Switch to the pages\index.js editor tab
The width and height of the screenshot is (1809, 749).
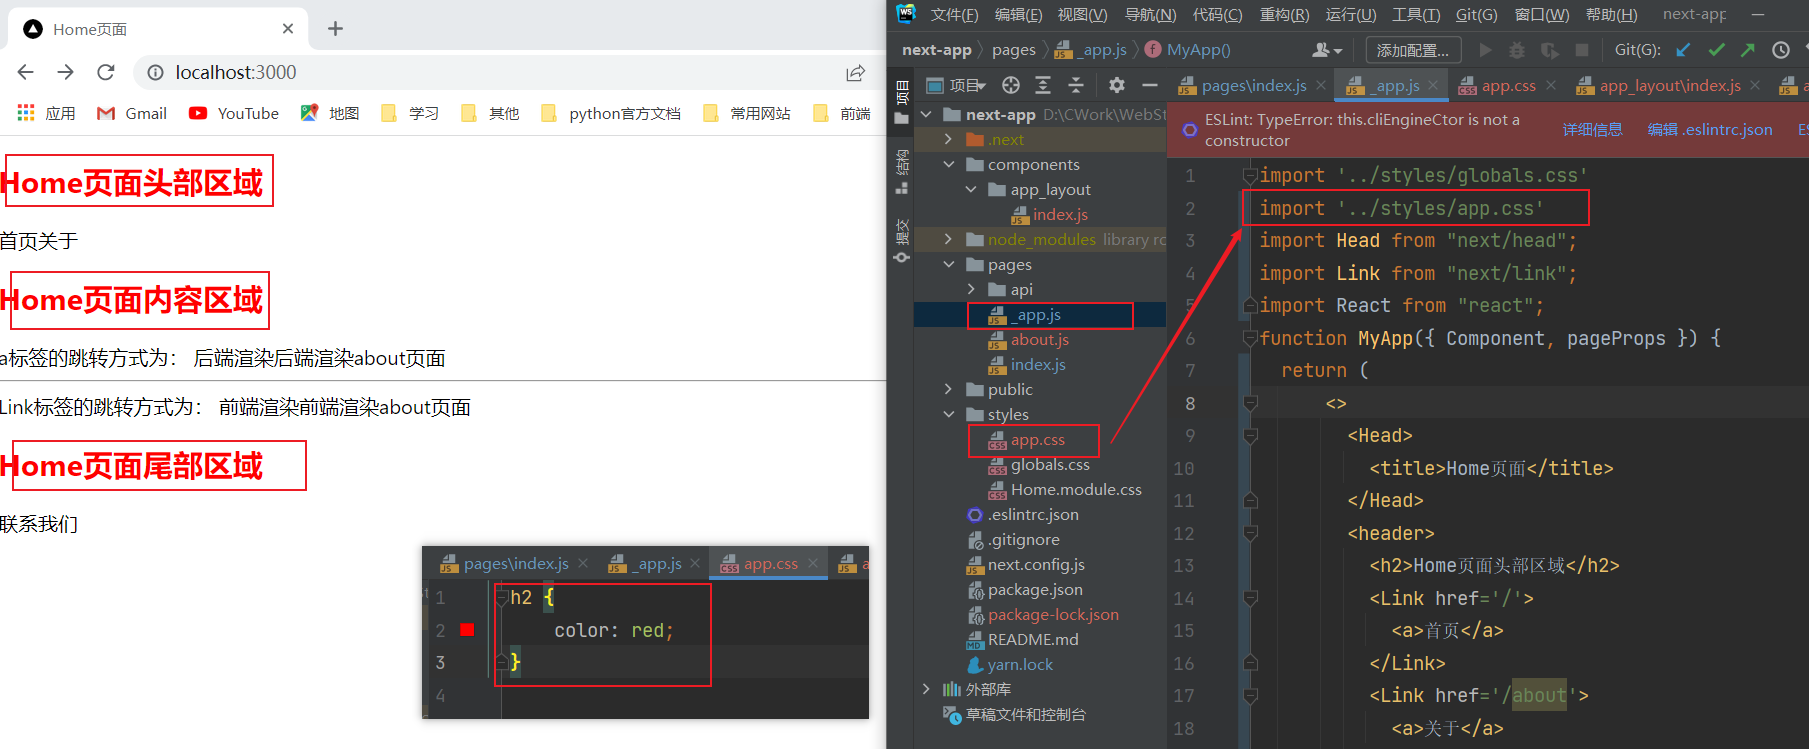click(1253, 86)
